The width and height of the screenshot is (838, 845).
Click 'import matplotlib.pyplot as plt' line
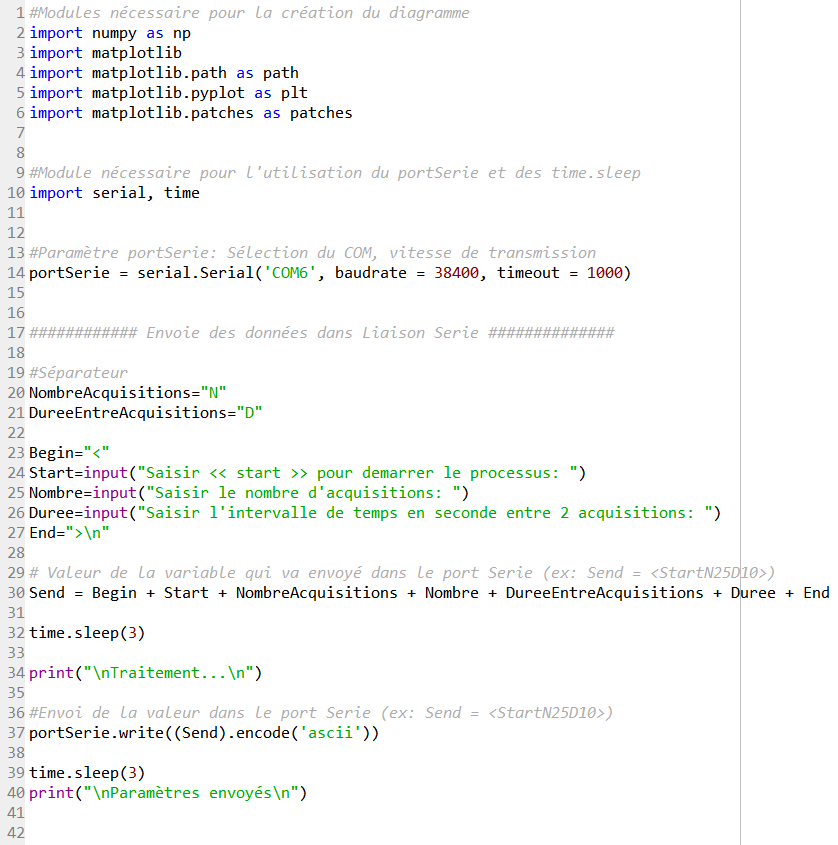click(168, 93)
